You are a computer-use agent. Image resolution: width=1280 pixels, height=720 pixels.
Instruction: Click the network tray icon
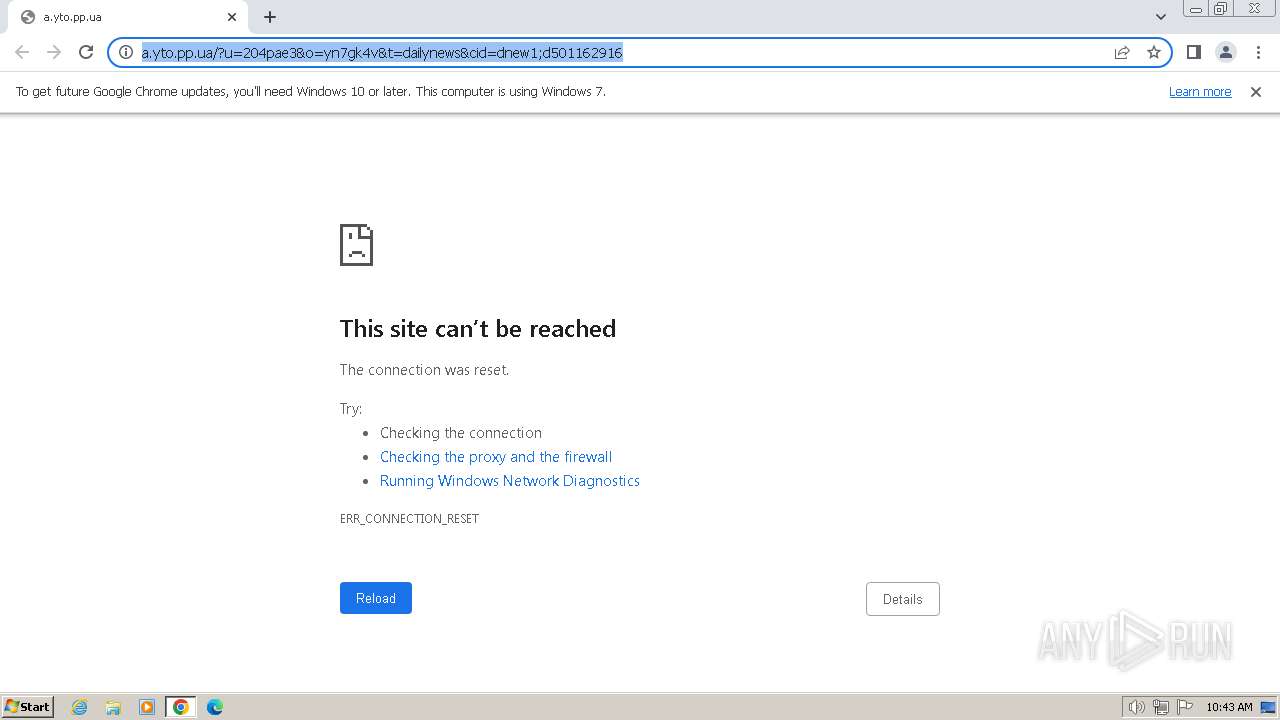[1161, 707]
